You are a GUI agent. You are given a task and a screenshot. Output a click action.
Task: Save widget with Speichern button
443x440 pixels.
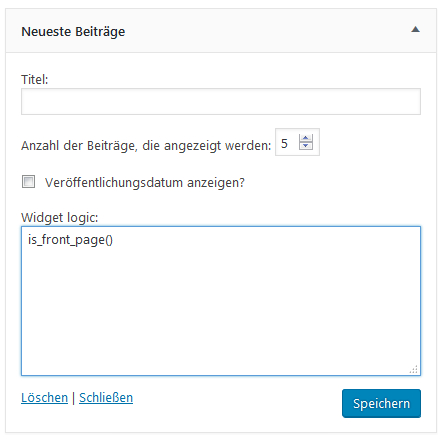pyautogui.click(x=381, y=403)
